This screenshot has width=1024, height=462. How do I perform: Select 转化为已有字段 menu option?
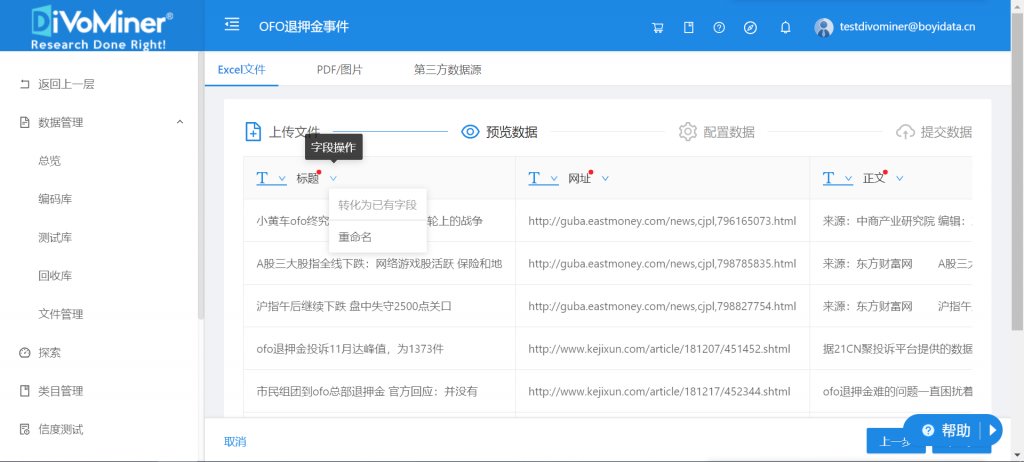tap(377, 205)
